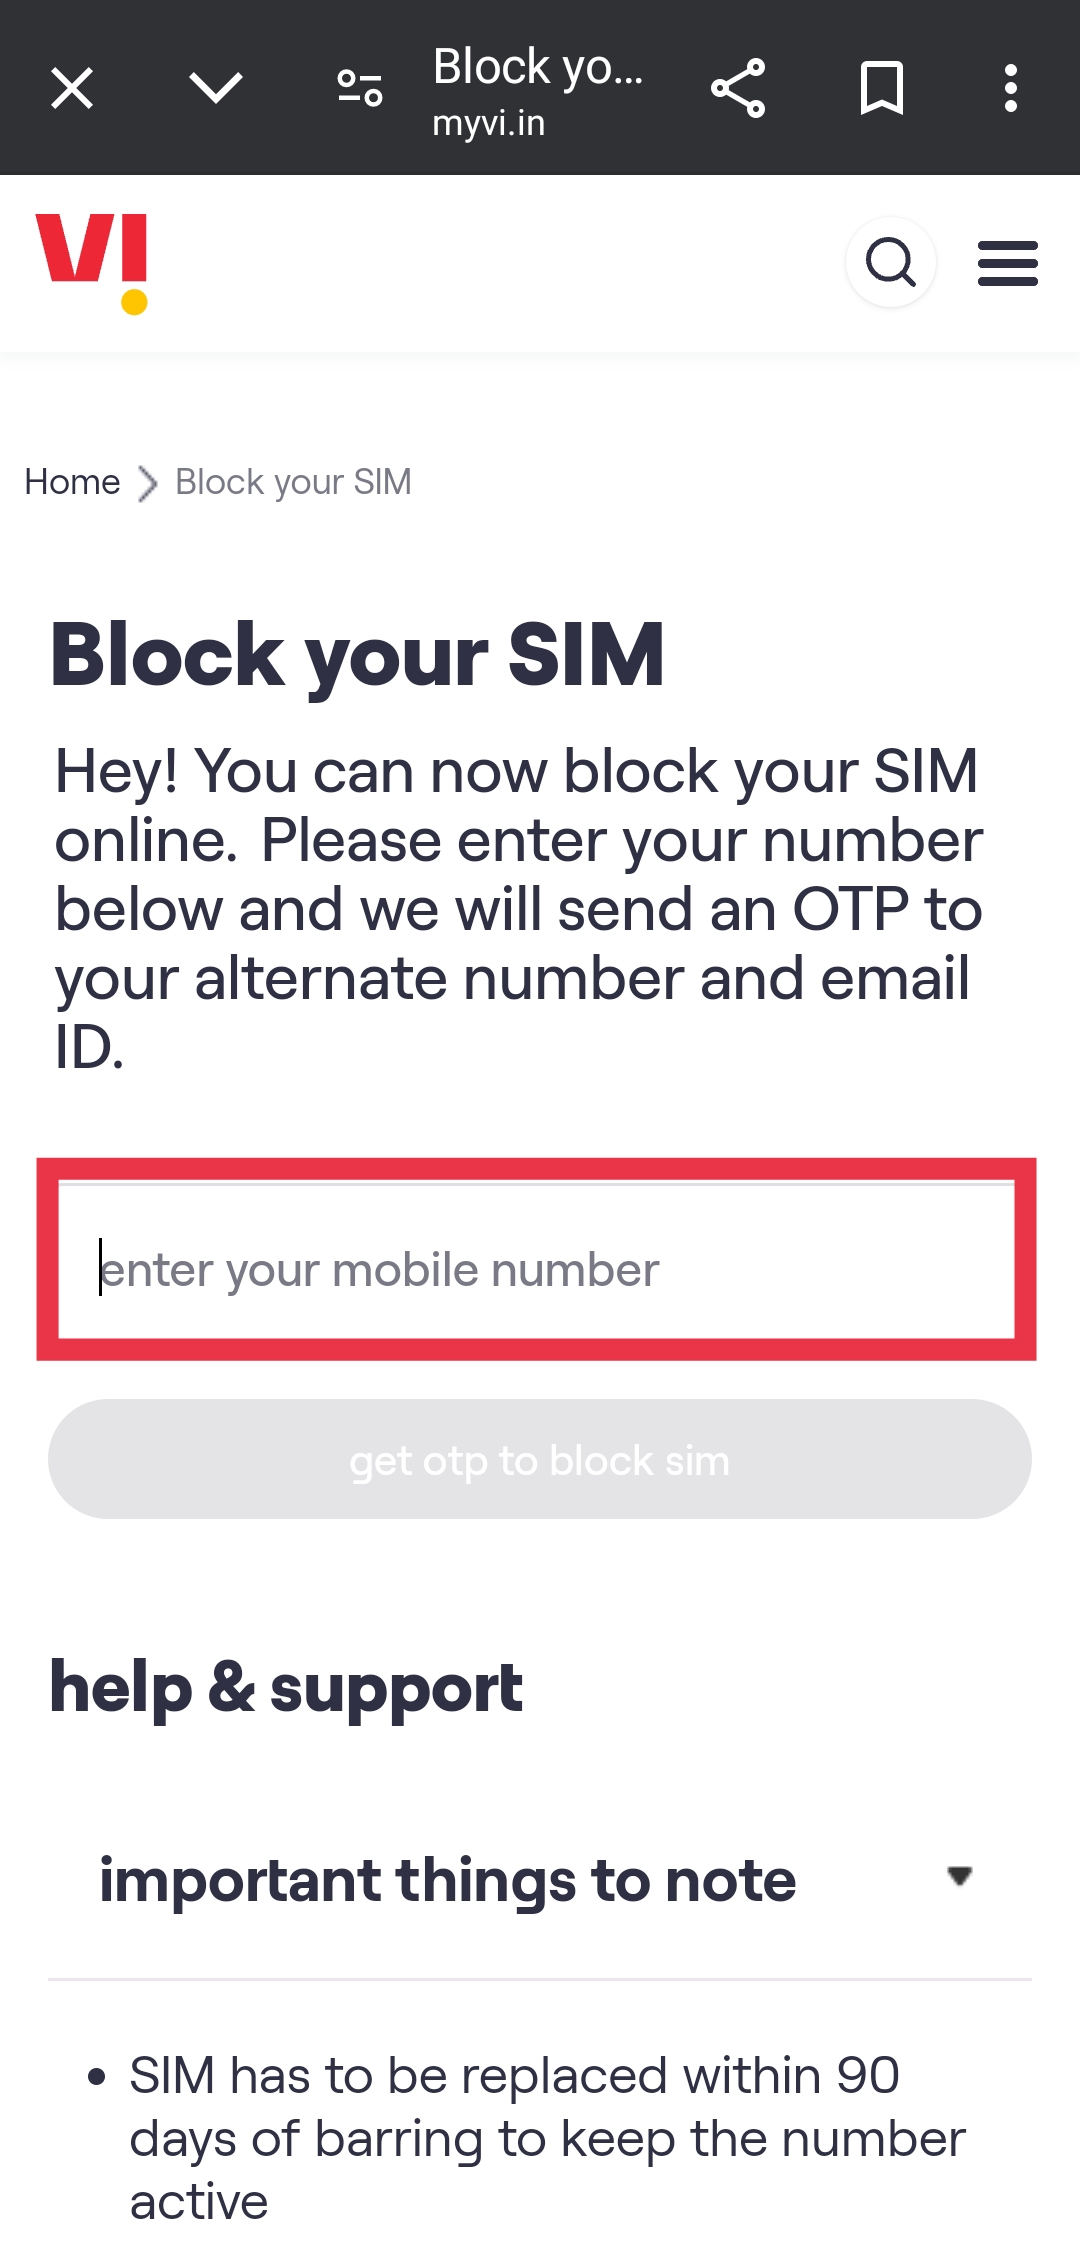The image size is (1080, 2264).
Task: Collapse important things to note arrow
Action: point(960,1876)
